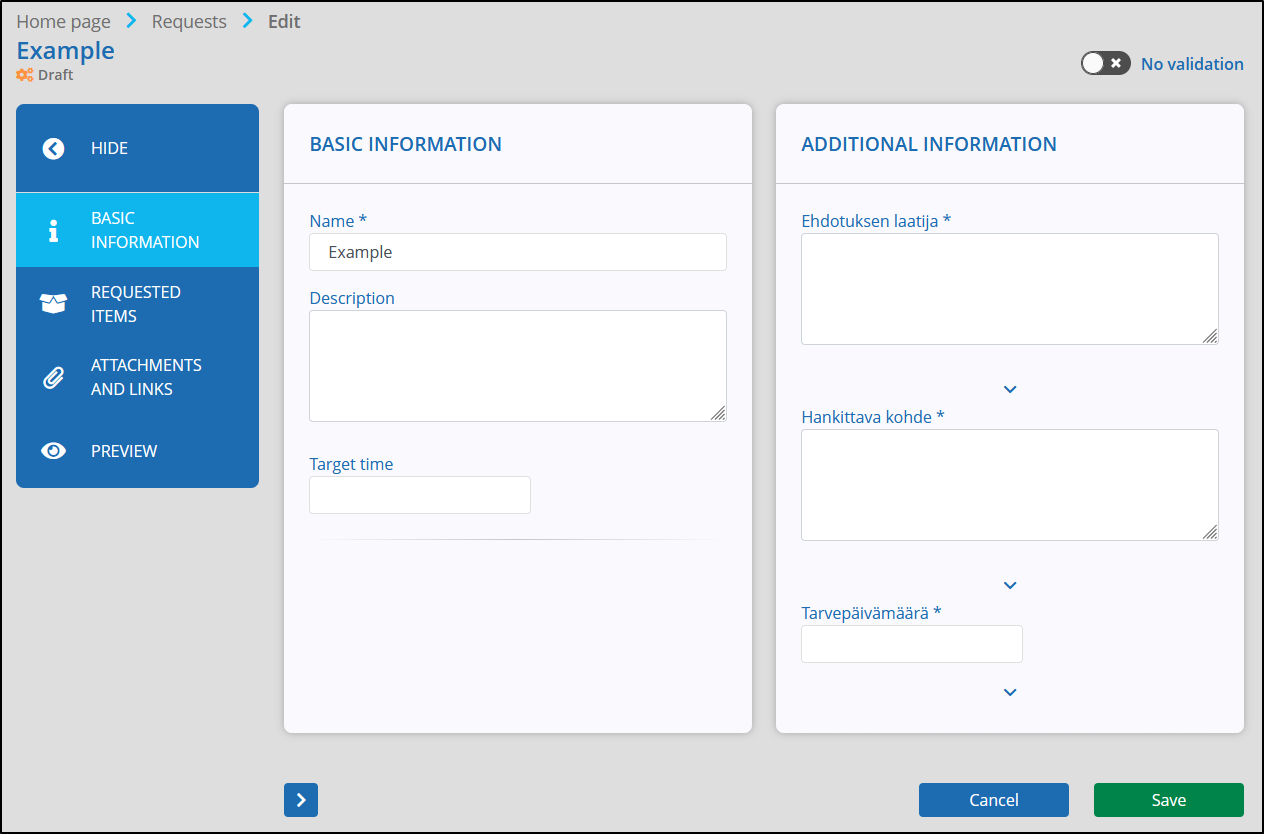The image size is (1264, 834).
Task: Select Hide in the side menu
Action: pos(137,148)
